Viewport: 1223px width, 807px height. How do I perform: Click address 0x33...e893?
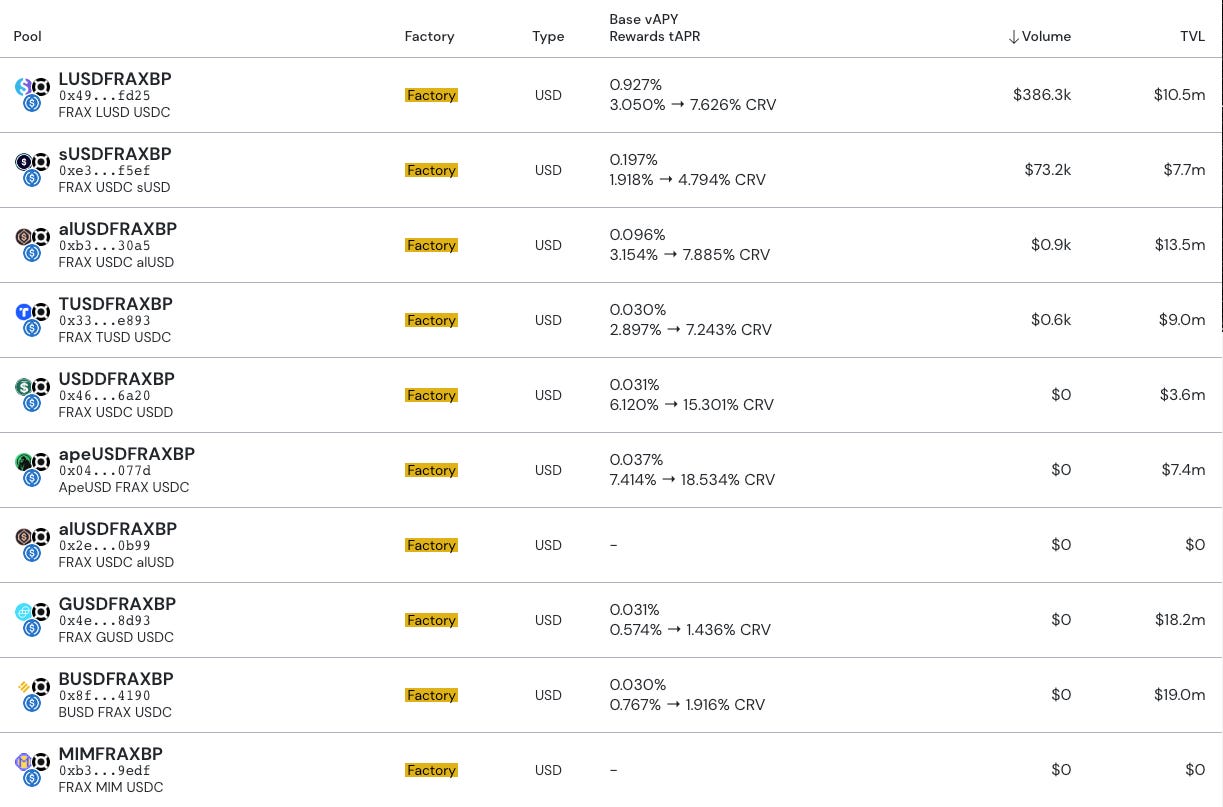(x=104, y=321)
